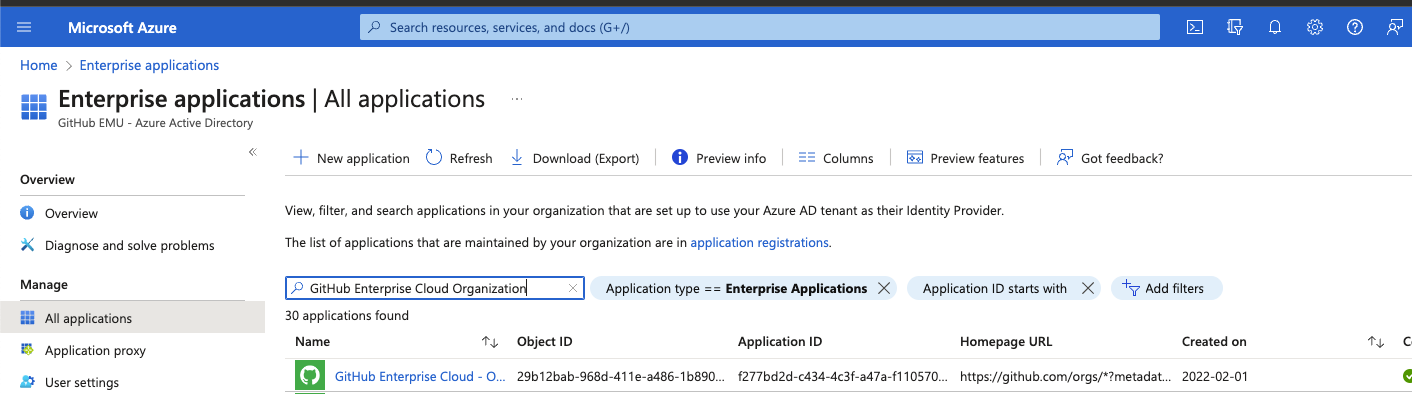Clear the search box text
The image size is (1412, 394).
(x=573, y=288)
